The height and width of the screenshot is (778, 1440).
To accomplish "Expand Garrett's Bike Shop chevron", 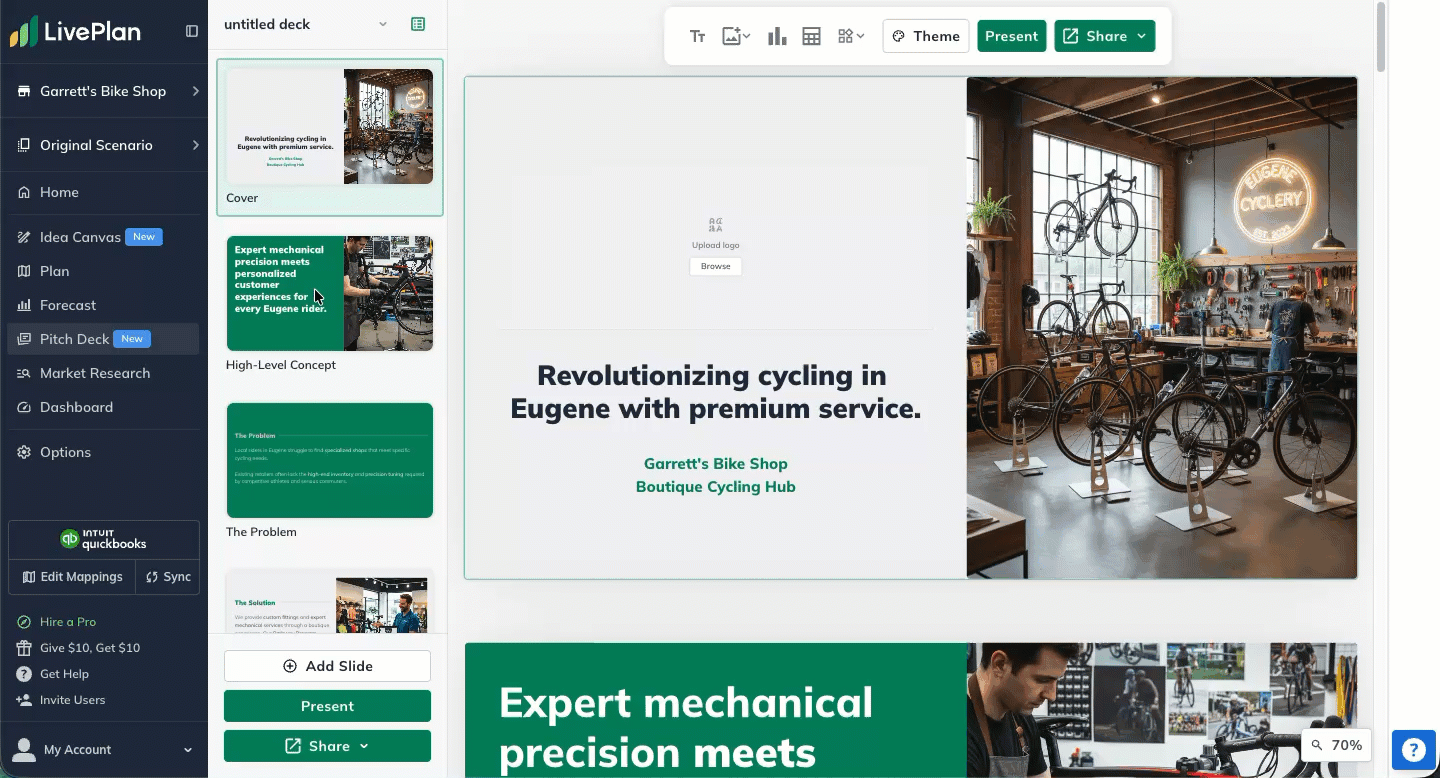I will click(195, 91).
